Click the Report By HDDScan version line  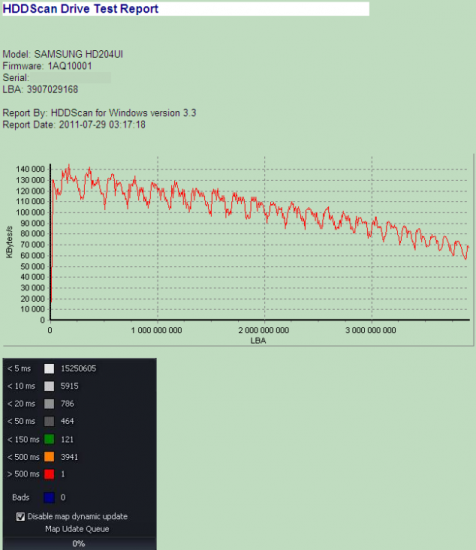pos(99,113)
